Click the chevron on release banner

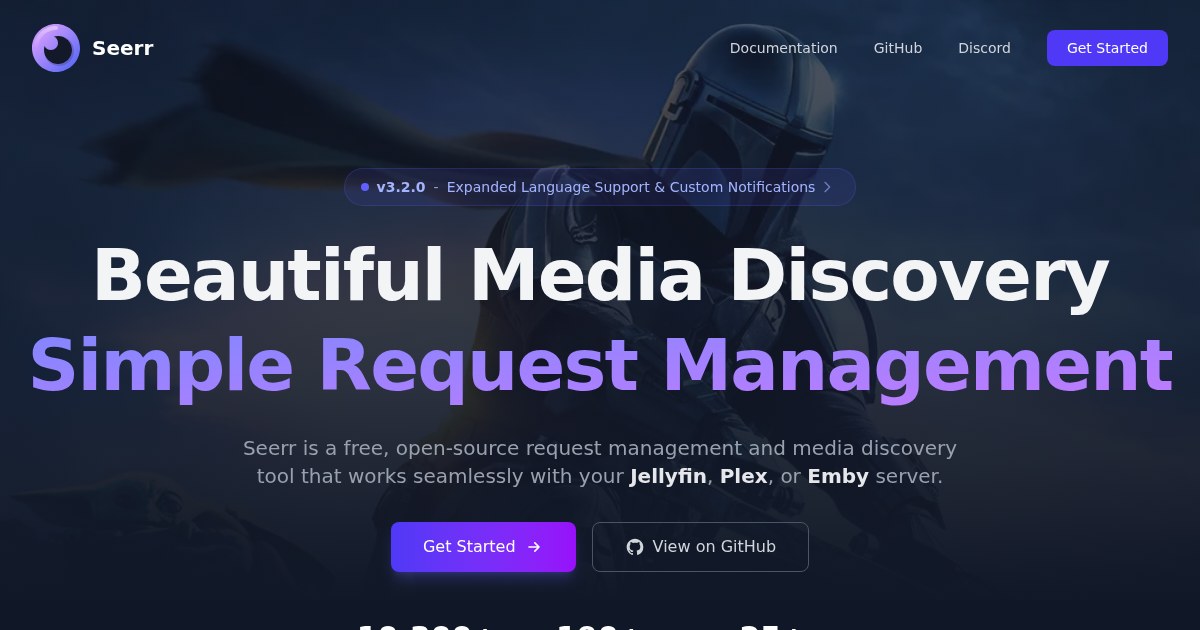(x=827, y=187)
